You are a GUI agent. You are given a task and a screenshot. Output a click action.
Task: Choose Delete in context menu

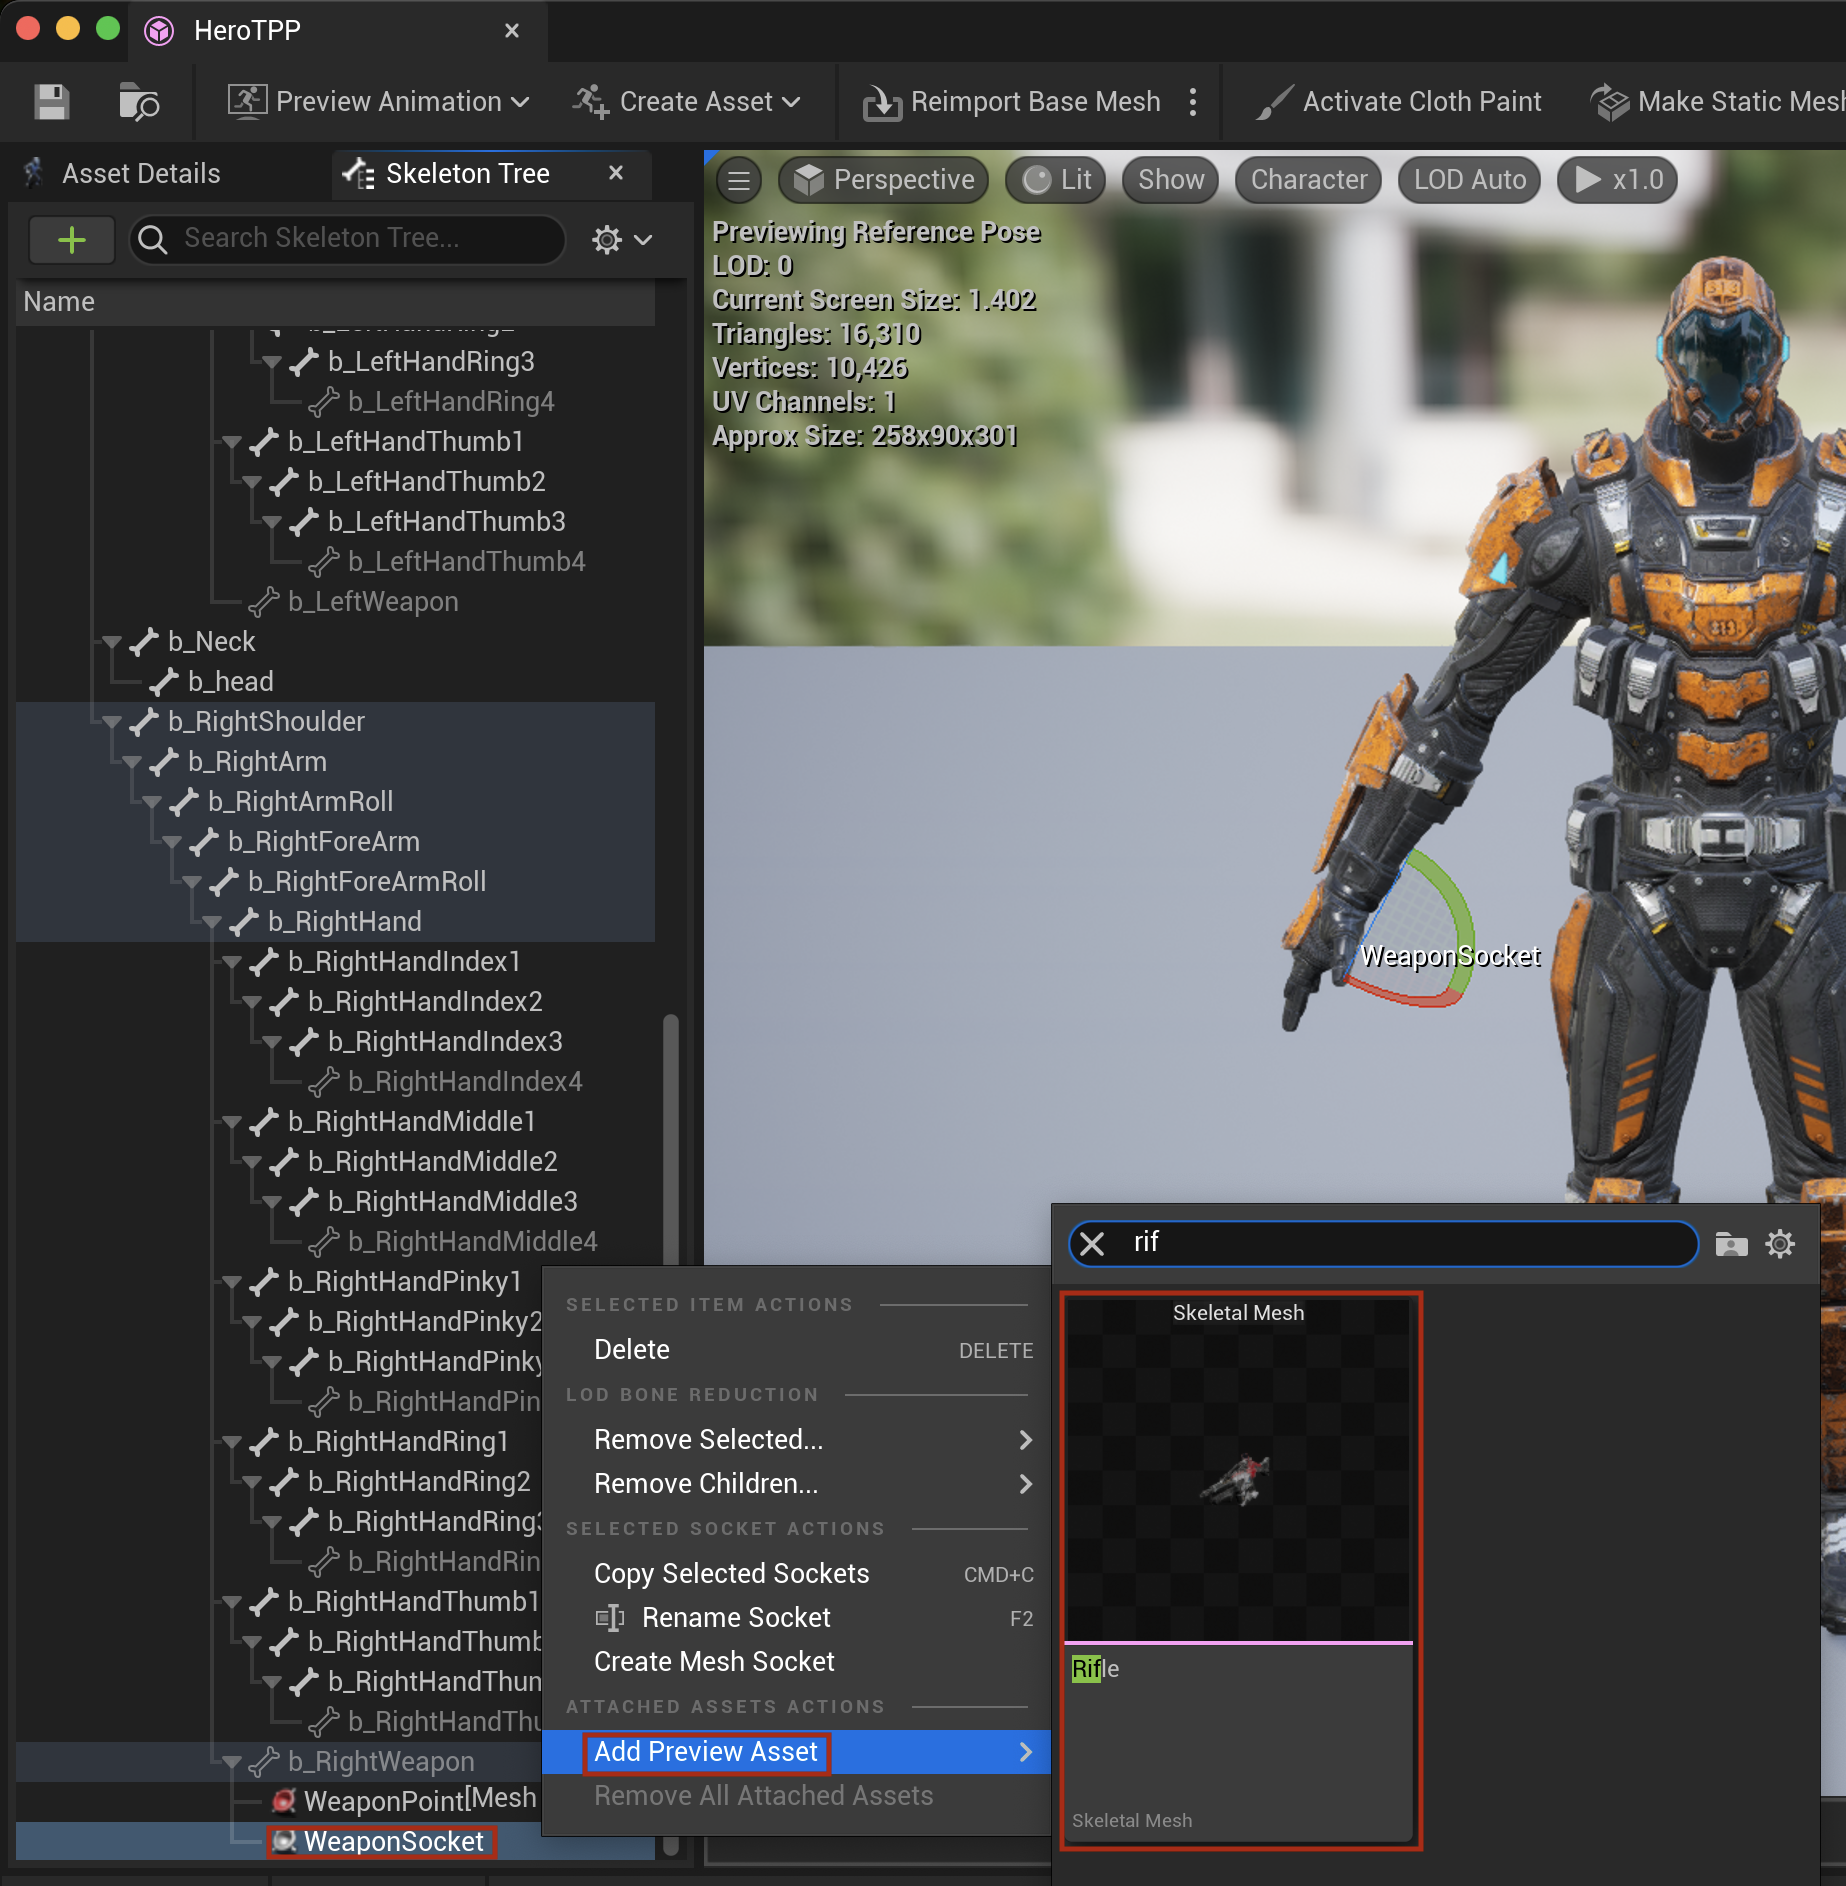796,1350
